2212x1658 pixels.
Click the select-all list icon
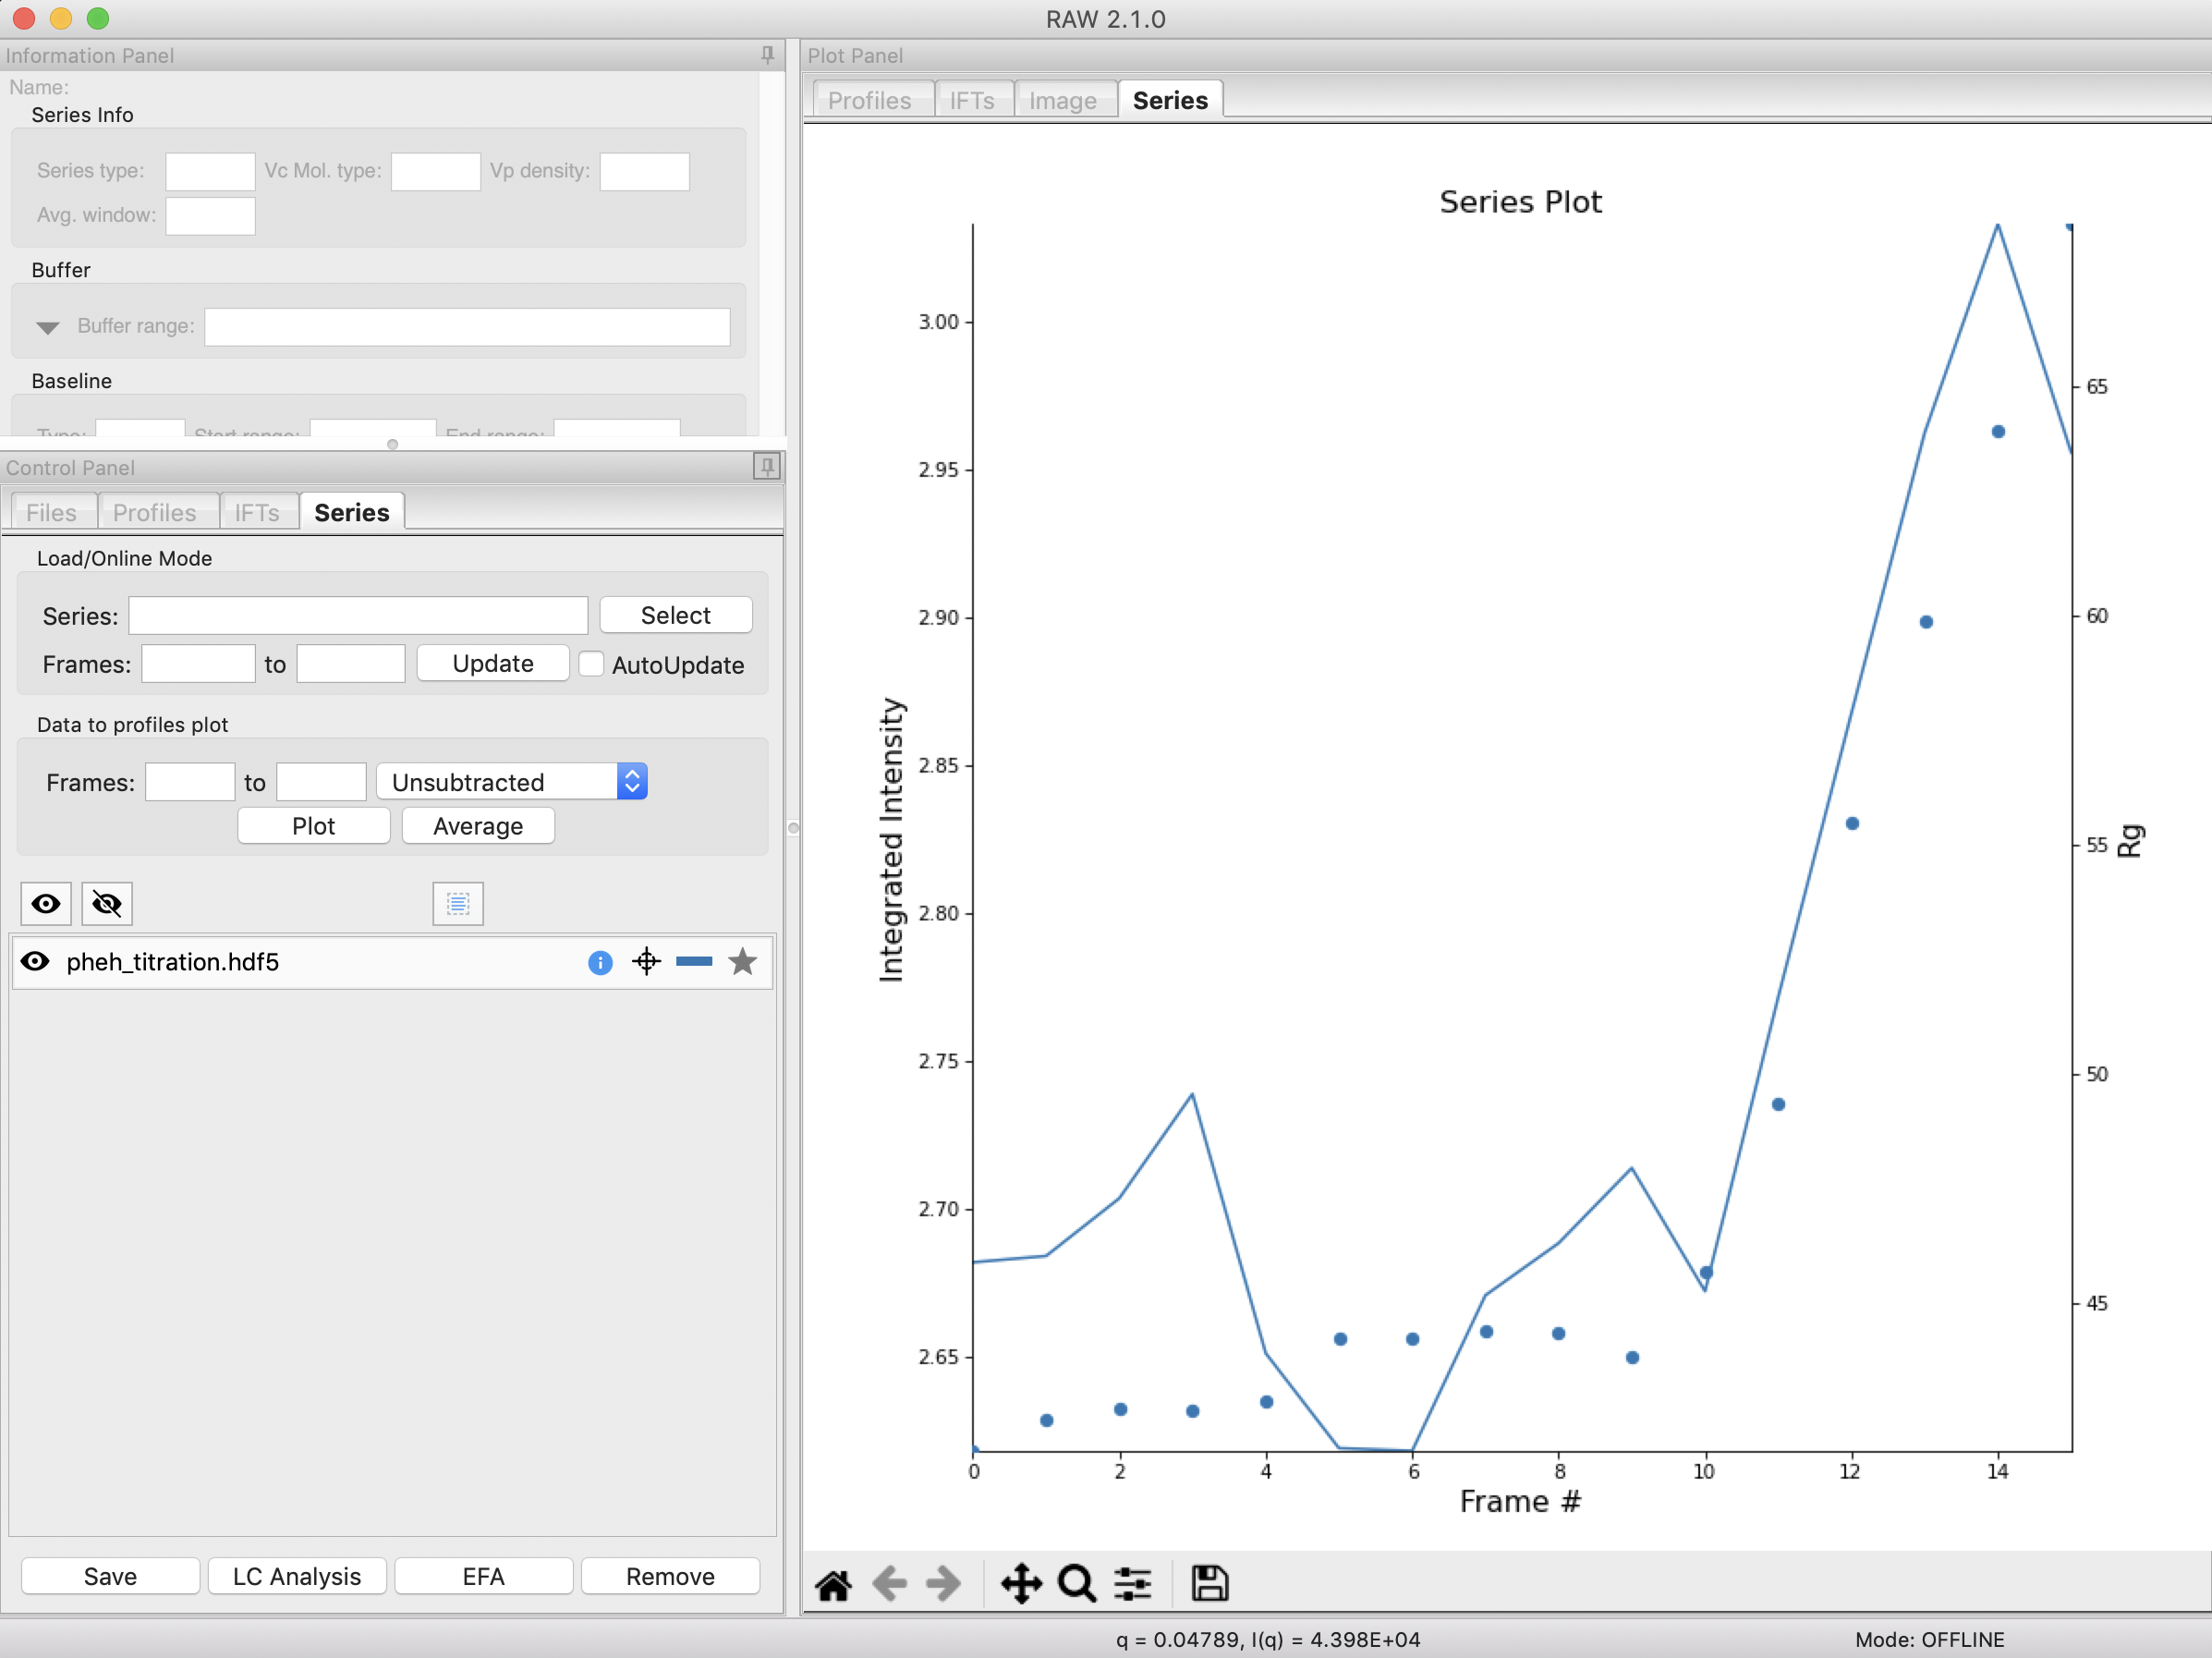click(x=458, y=904)
